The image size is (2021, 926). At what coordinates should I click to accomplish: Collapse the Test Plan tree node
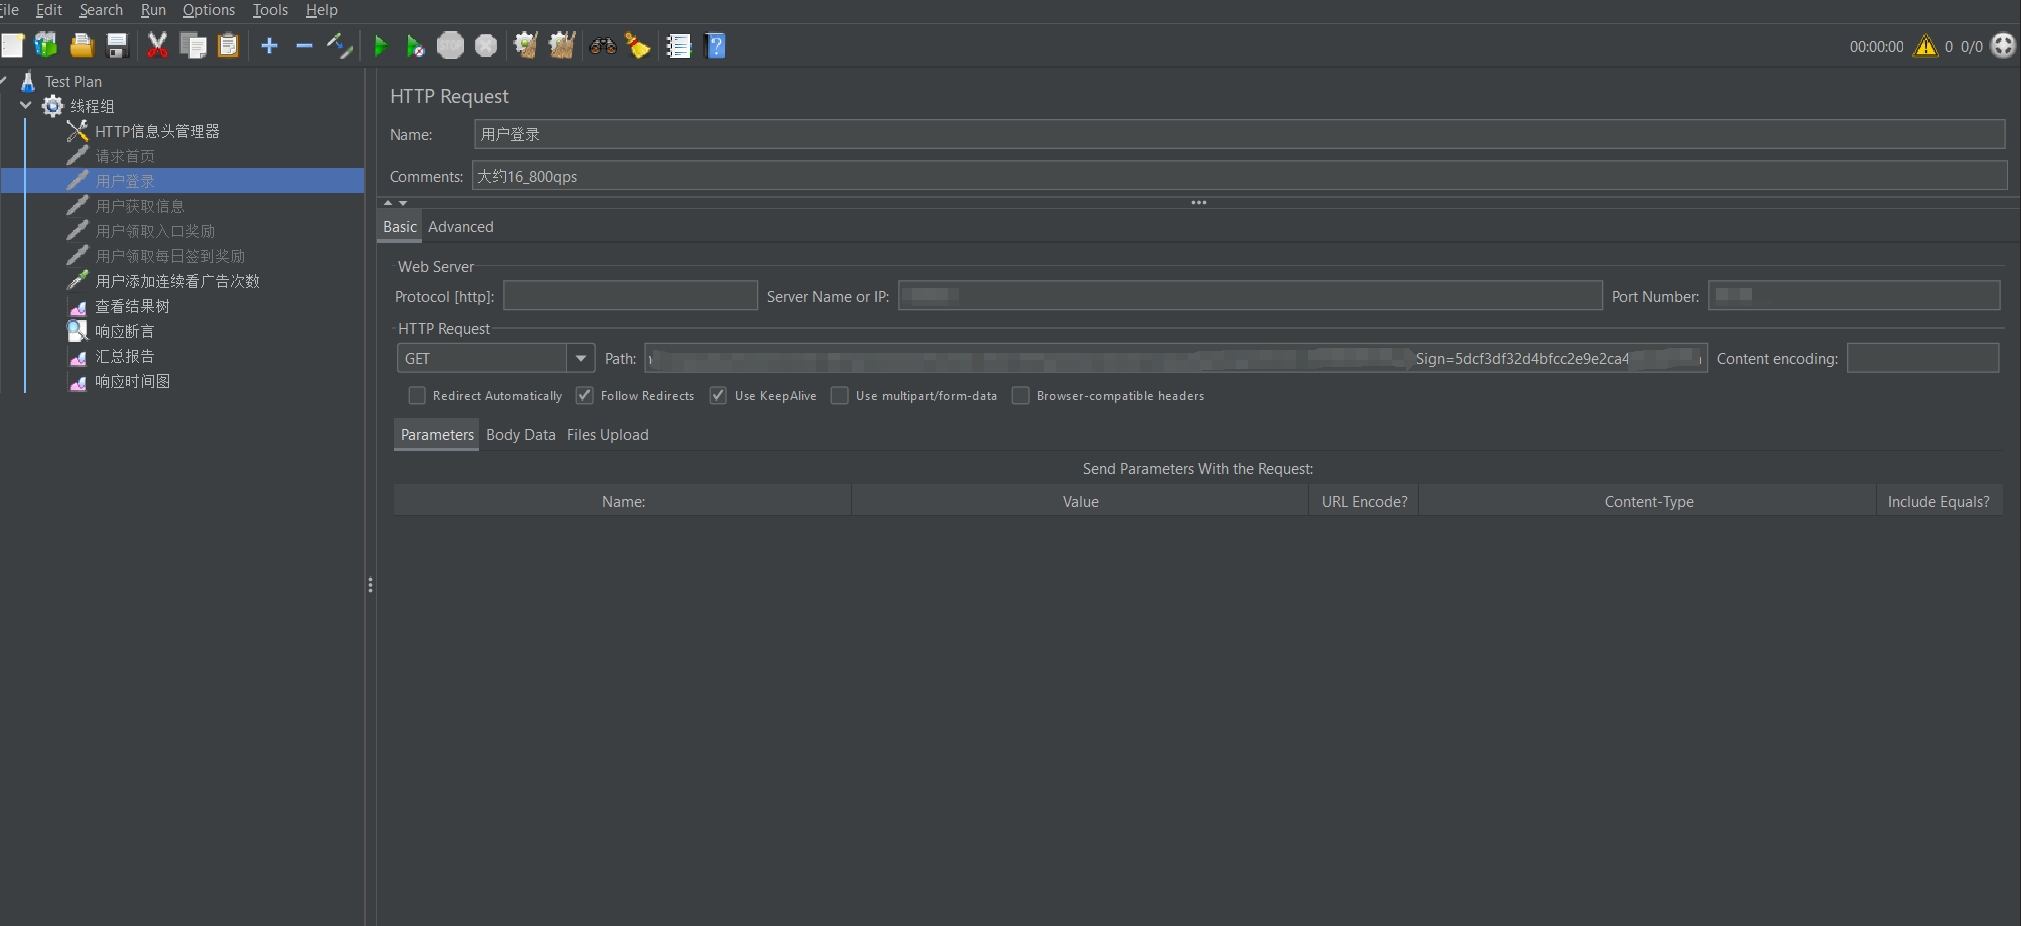tap(4, 81)
